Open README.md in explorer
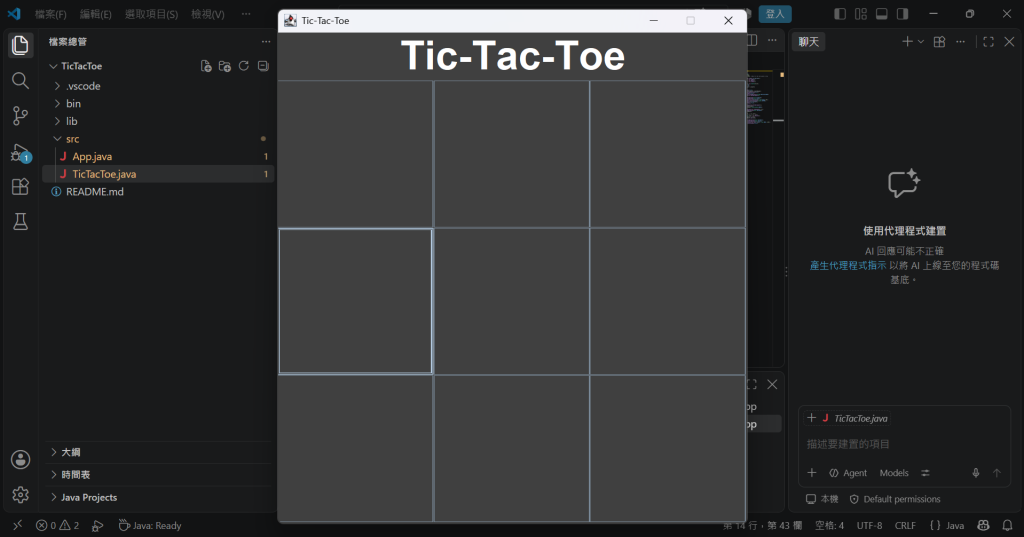 pyautogui.click(x=158, y=192)
